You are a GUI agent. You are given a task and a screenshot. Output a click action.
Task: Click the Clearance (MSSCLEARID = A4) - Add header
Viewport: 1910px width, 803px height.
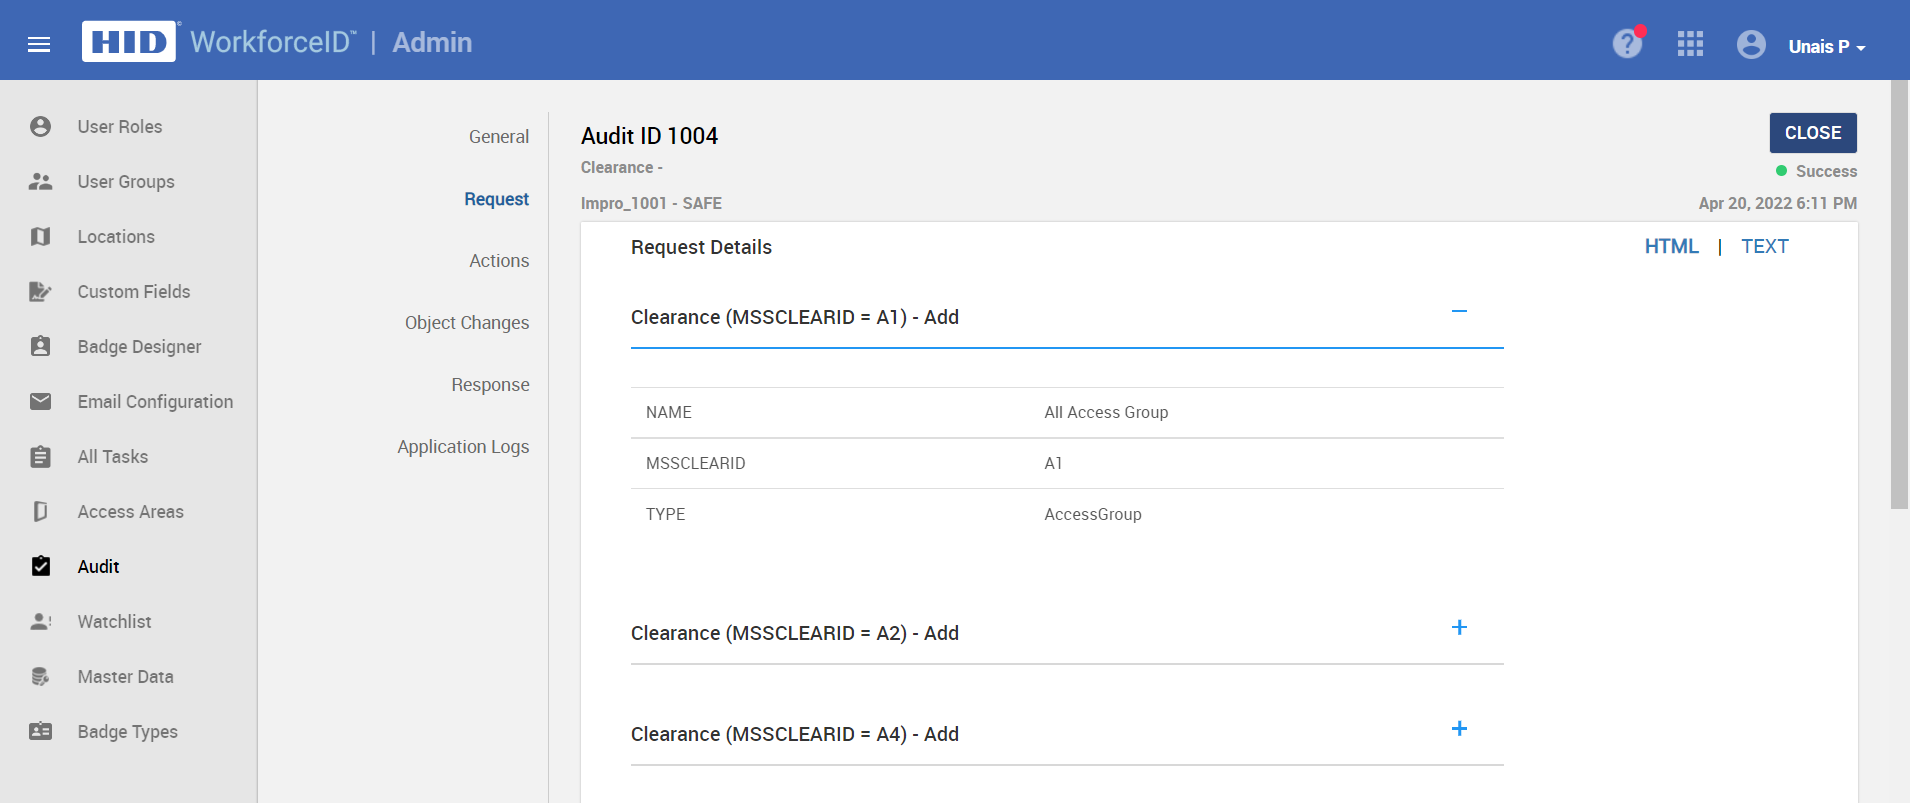coord(795,734)
